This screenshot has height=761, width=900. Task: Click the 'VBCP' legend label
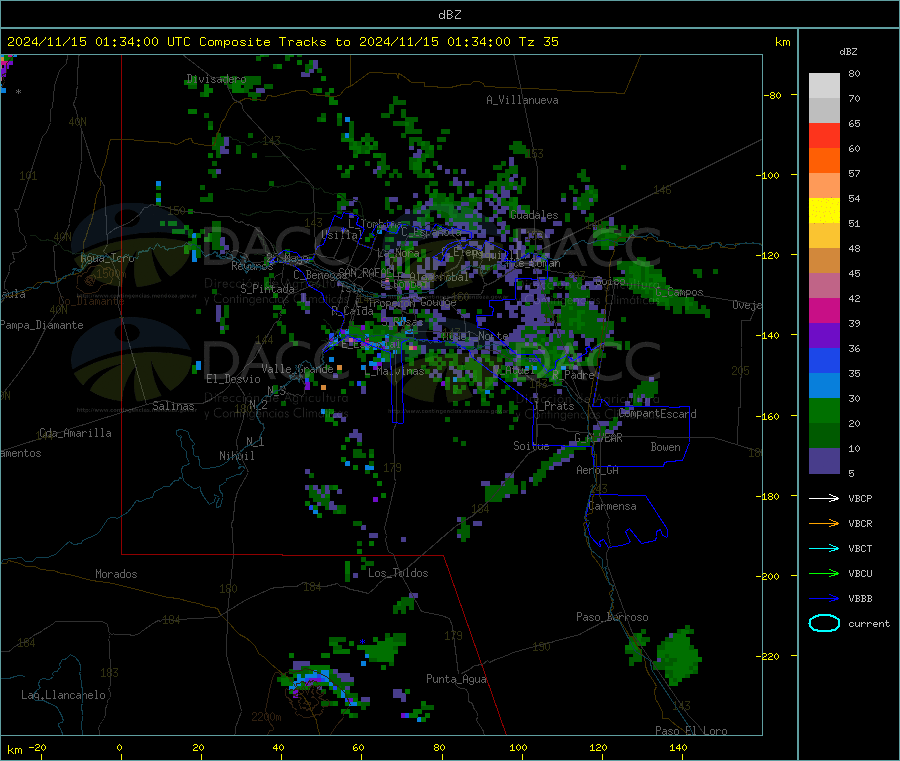tap(860, 498)
